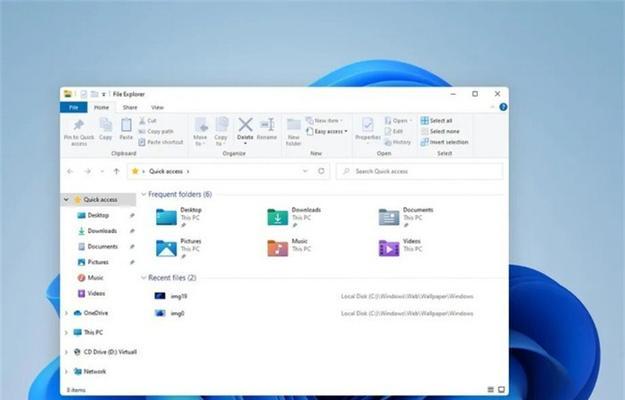625x400 pixels.
Task: Click Paste shortcut in ribbon
Action: point(161,142)
